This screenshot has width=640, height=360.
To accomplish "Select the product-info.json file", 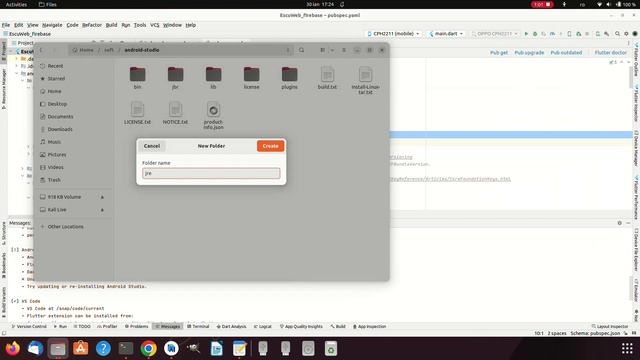I will tap(213, 116).
